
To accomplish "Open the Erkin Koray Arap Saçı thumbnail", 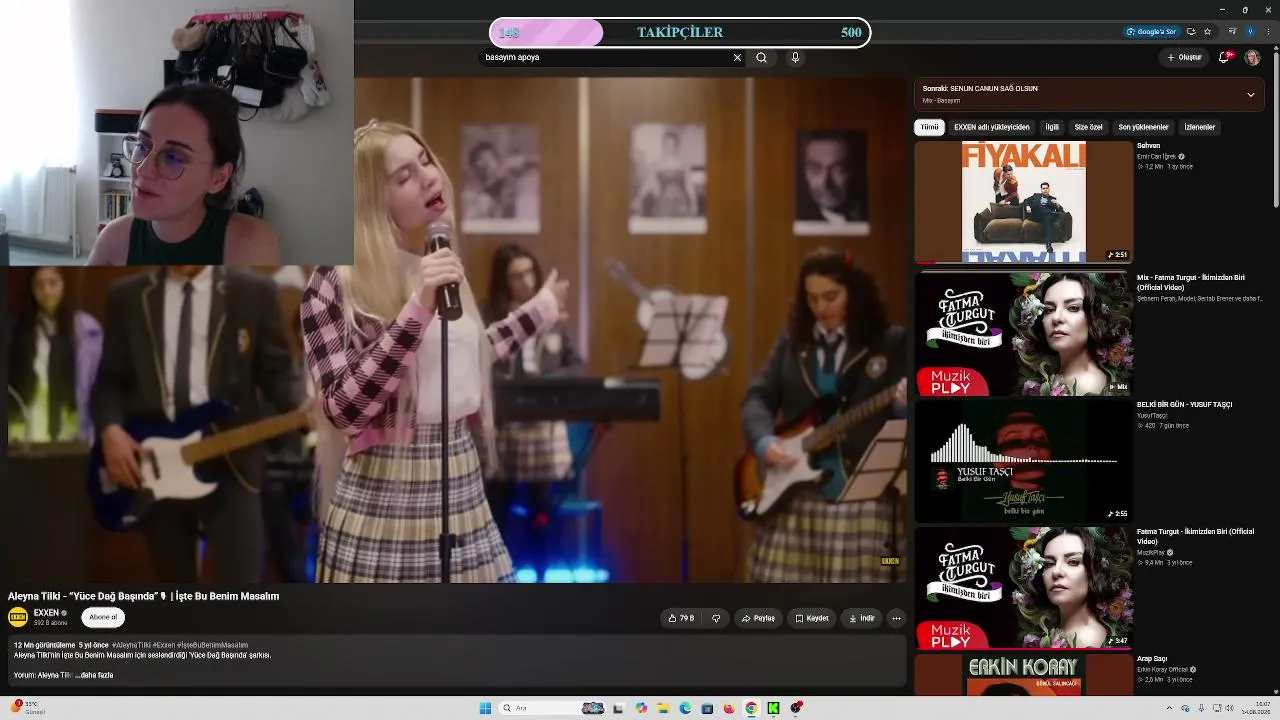I will pos(1023,675).
